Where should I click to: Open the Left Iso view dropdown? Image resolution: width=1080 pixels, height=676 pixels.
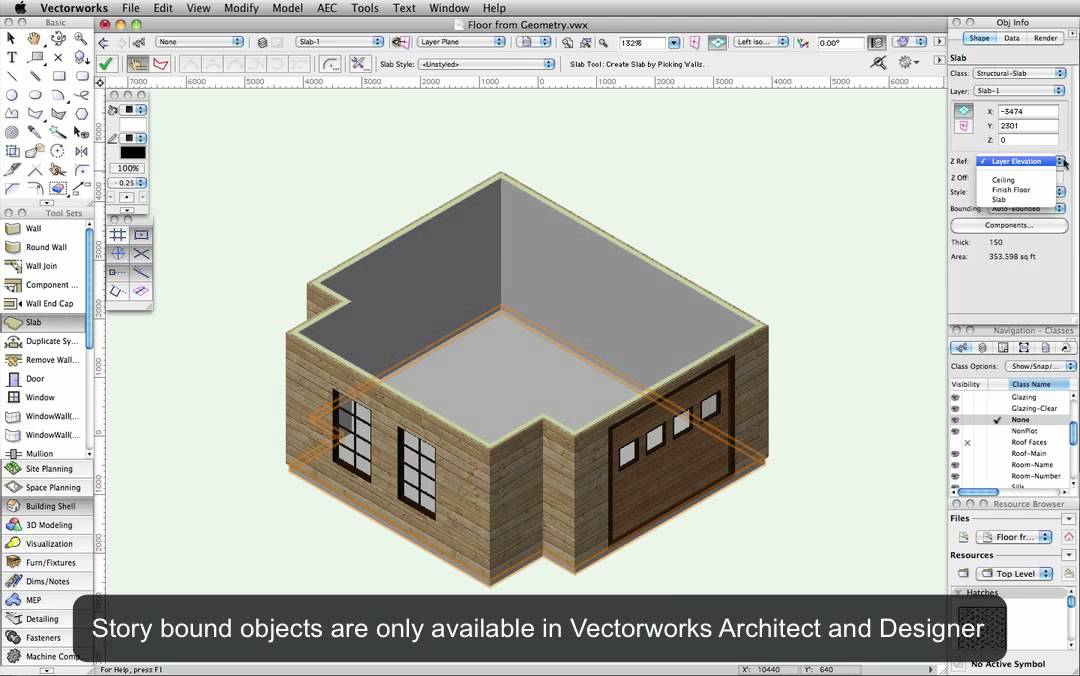760,42
